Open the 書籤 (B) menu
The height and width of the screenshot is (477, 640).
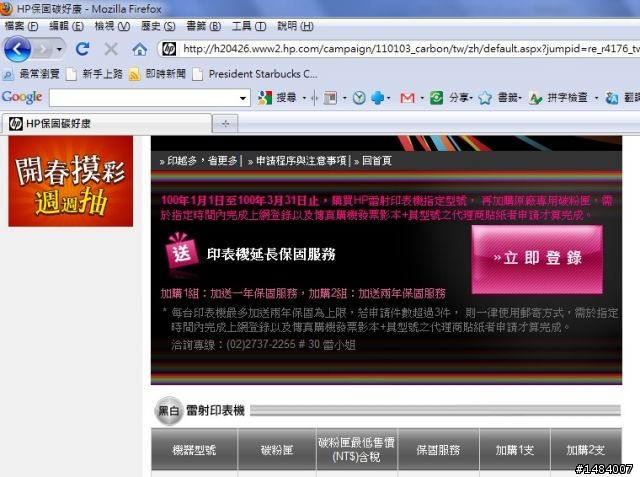pos(204,27)
